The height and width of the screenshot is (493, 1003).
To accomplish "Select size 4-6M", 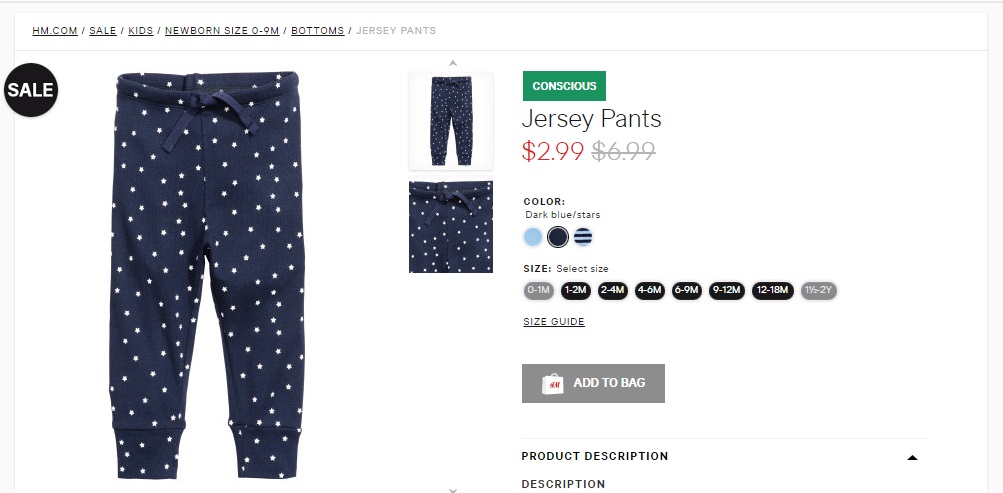I will tap(649, 291).
